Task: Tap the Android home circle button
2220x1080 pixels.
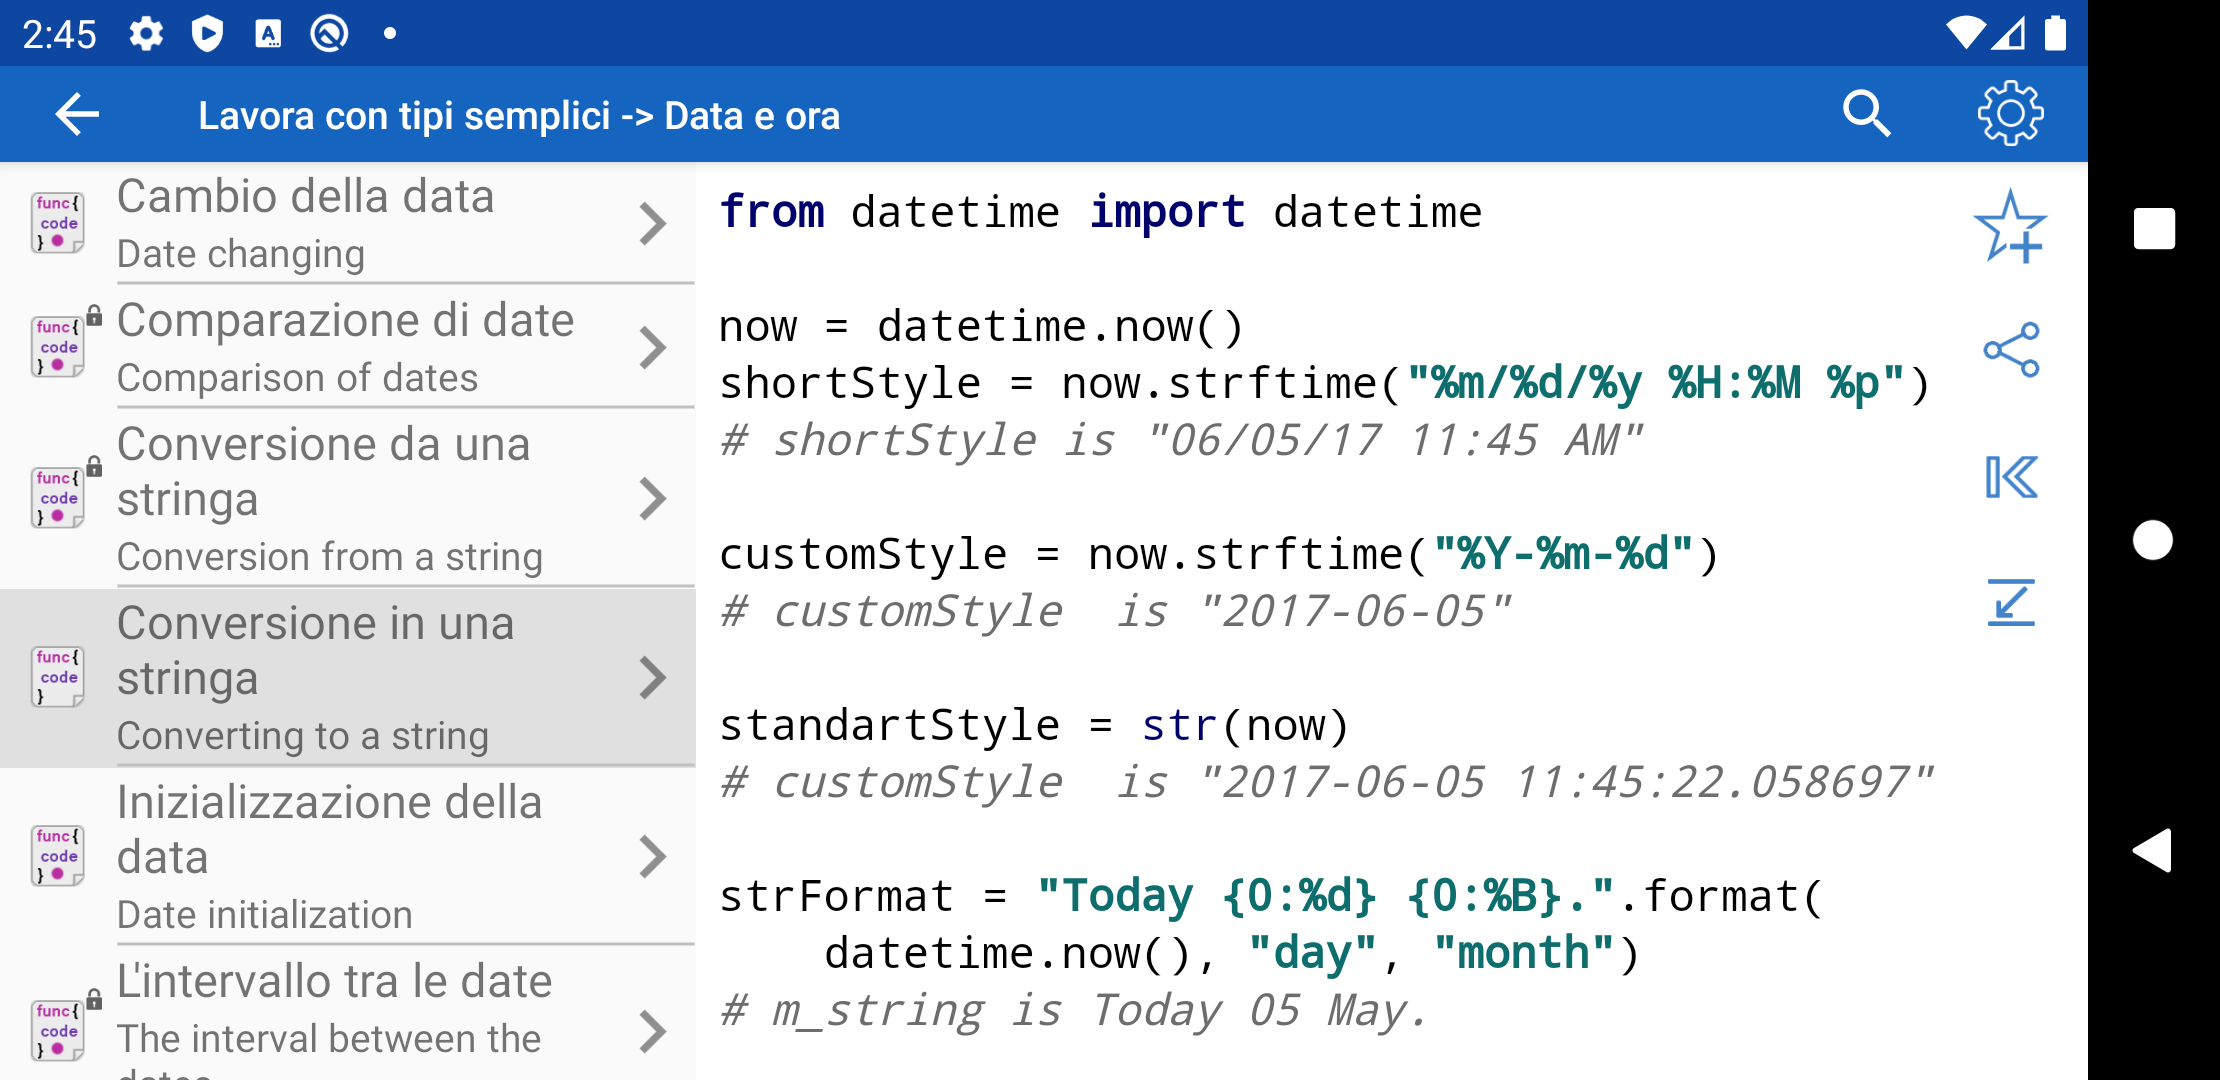Action: [2153, 540]
